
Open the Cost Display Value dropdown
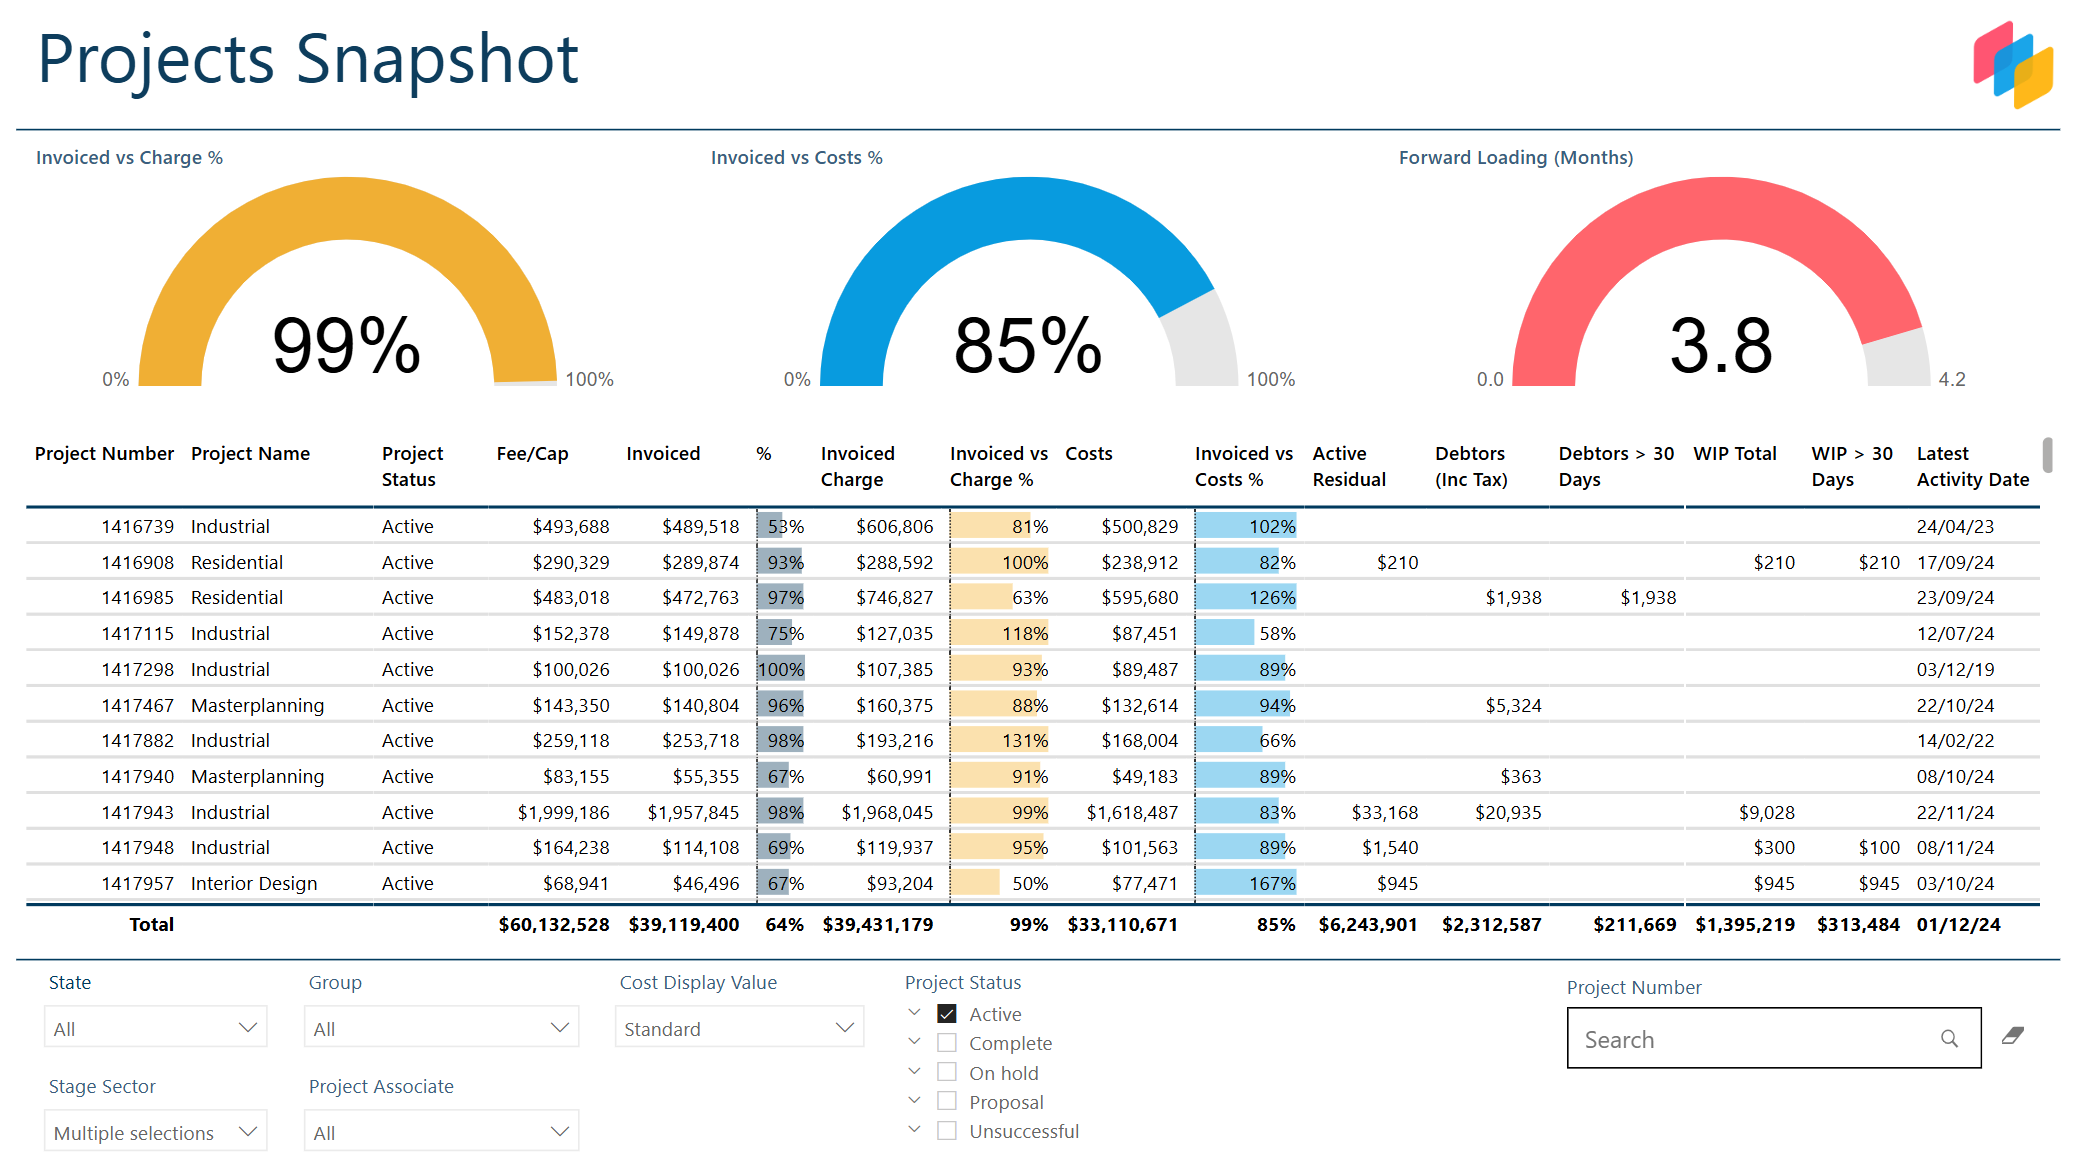(x=740, y=1028)
